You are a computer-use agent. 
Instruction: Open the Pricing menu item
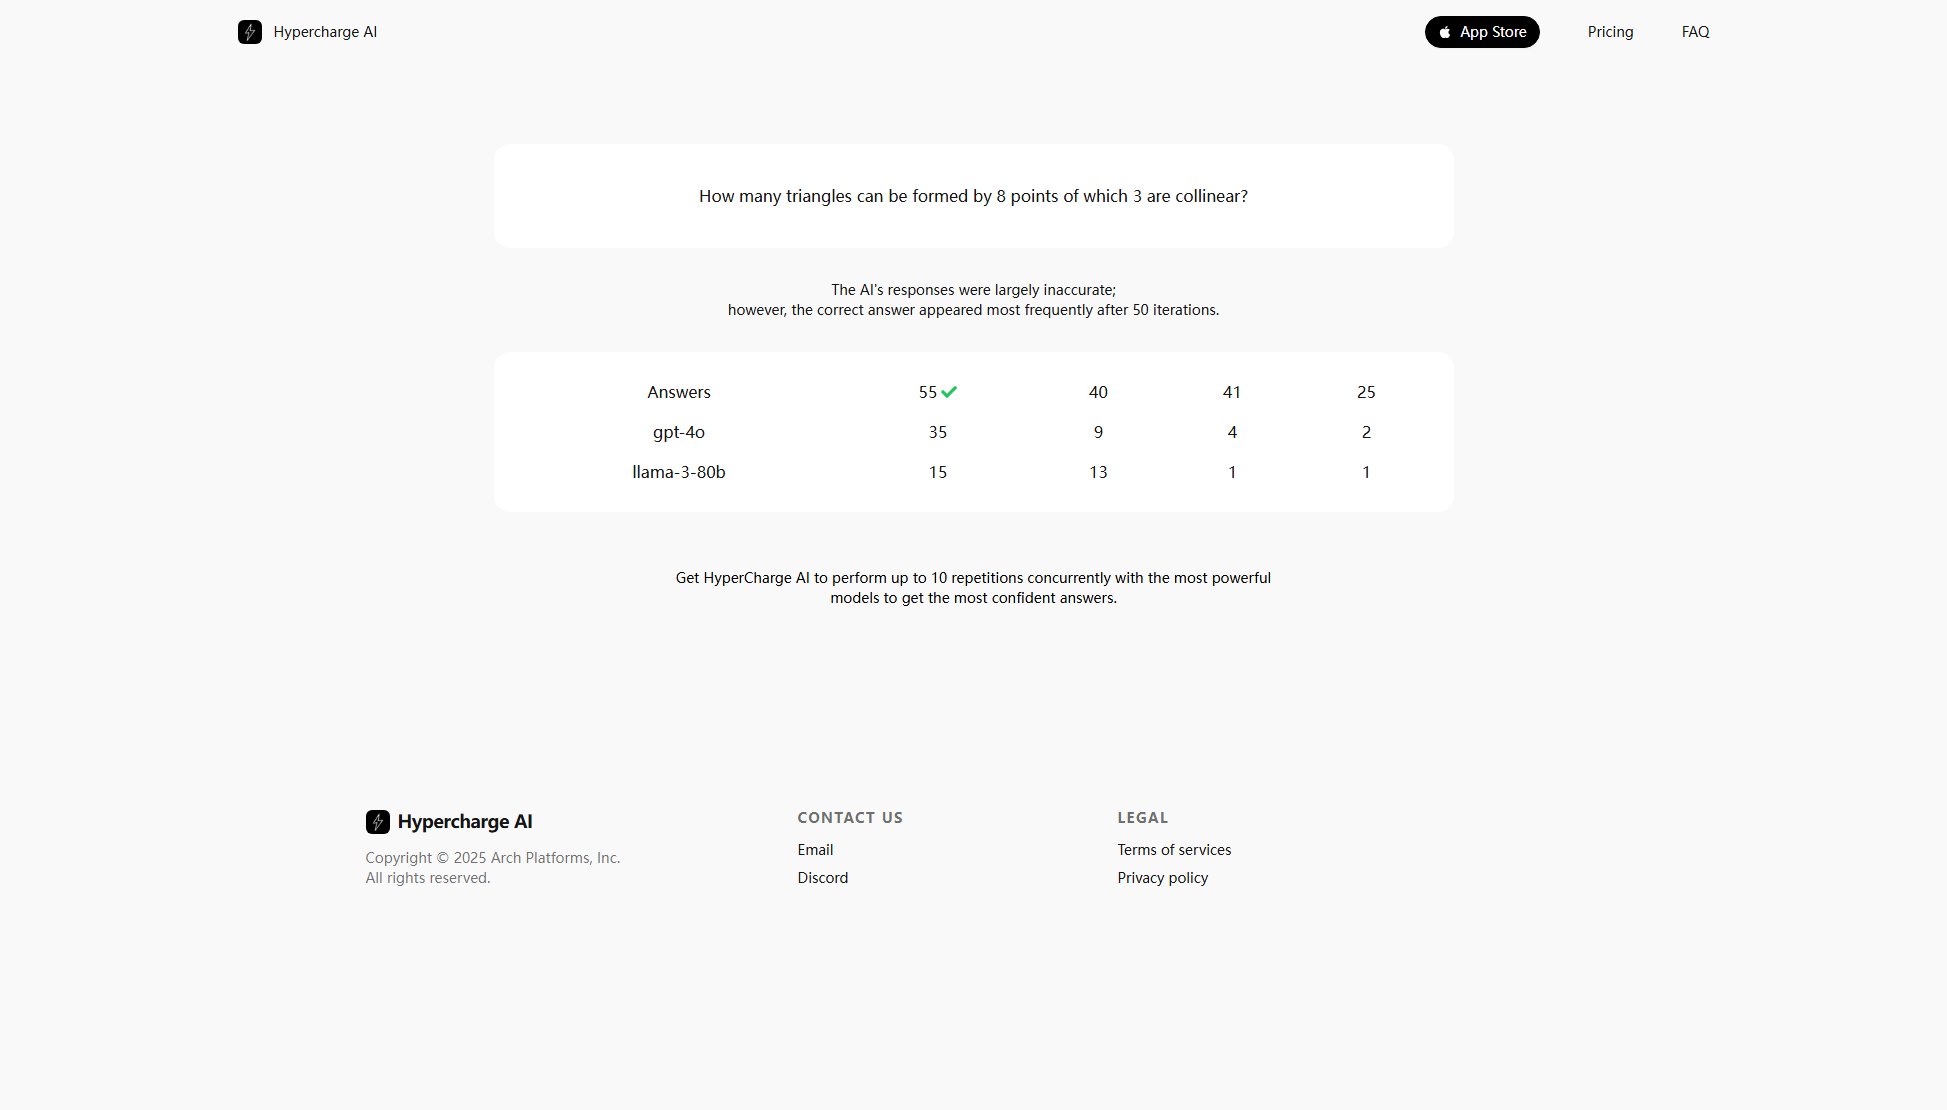(1610, 32)
